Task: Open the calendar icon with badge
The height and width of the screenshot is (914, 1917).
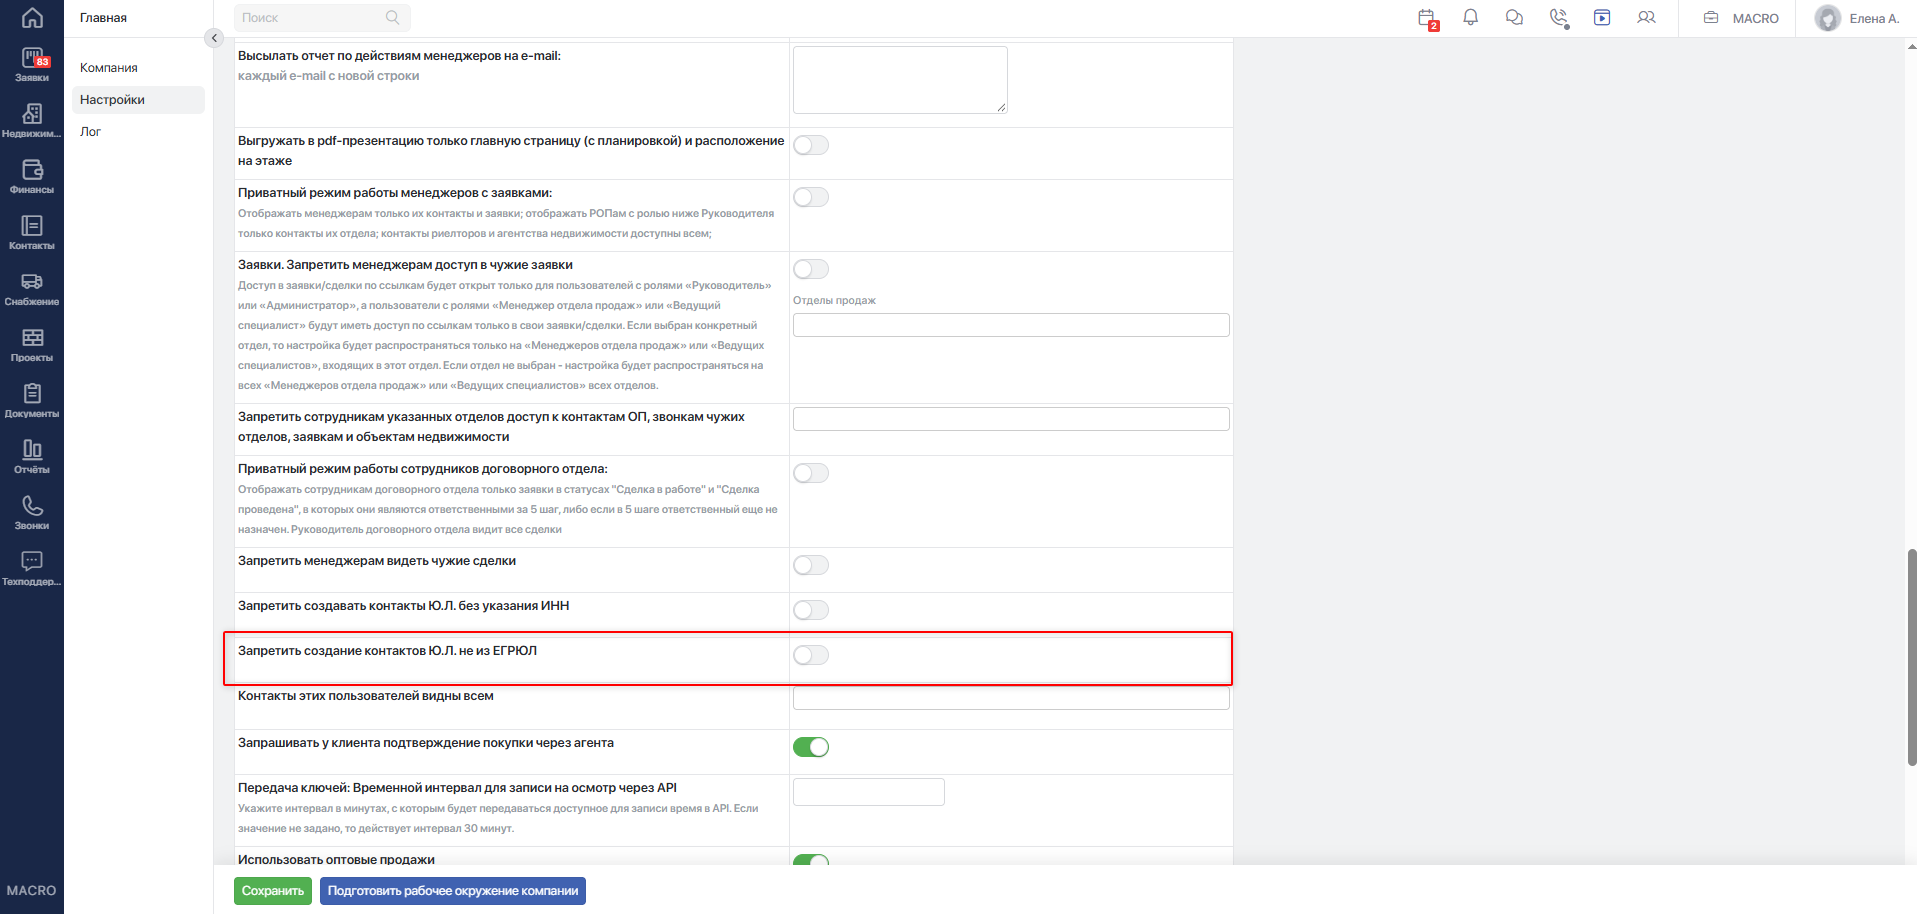Action: click(x=1427, y=19)
